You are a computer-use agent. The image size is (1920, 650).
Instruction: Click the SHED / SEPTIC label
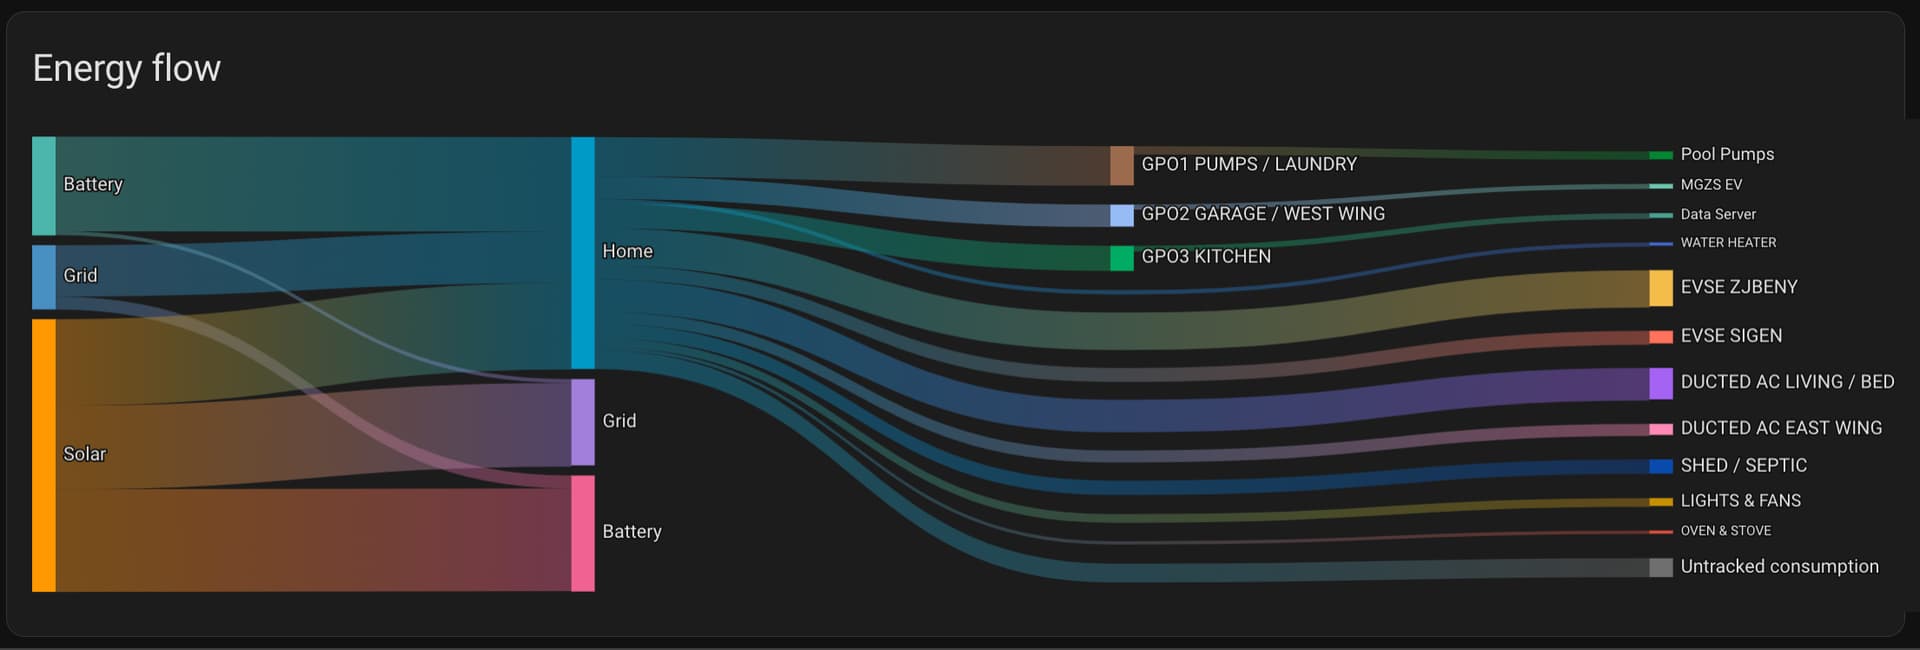(x=1743, y=465)
